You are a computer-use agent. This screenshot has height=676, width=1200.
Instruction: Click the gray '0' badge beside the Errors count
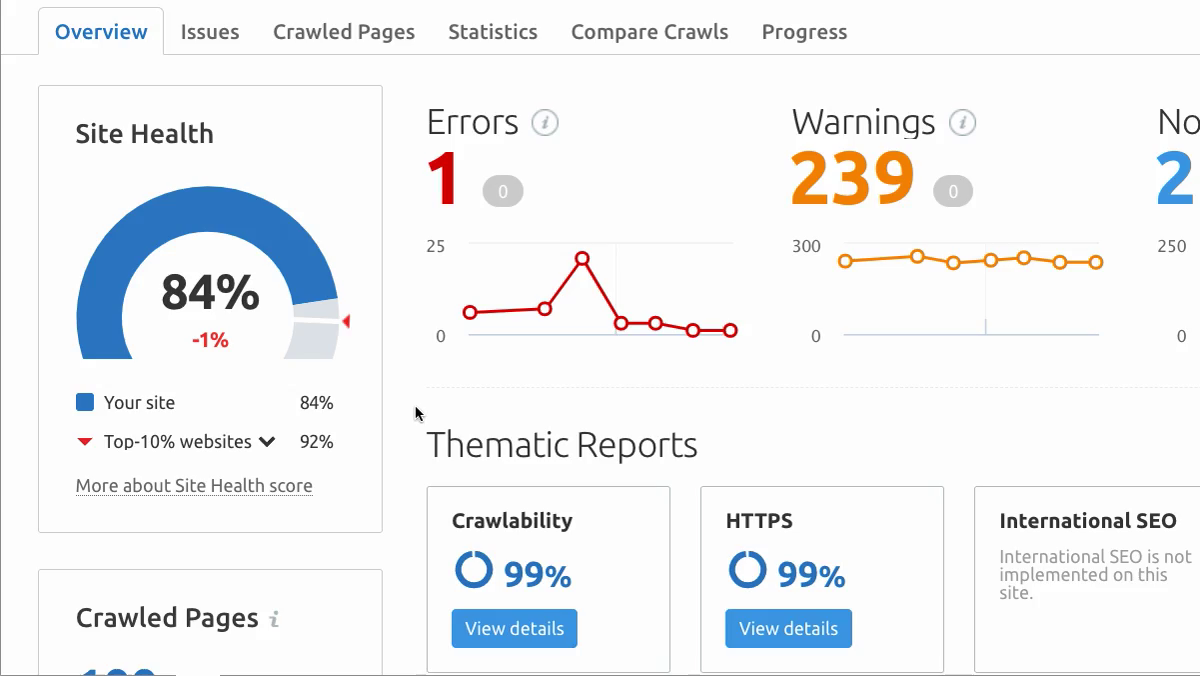[x=503, y=190]
